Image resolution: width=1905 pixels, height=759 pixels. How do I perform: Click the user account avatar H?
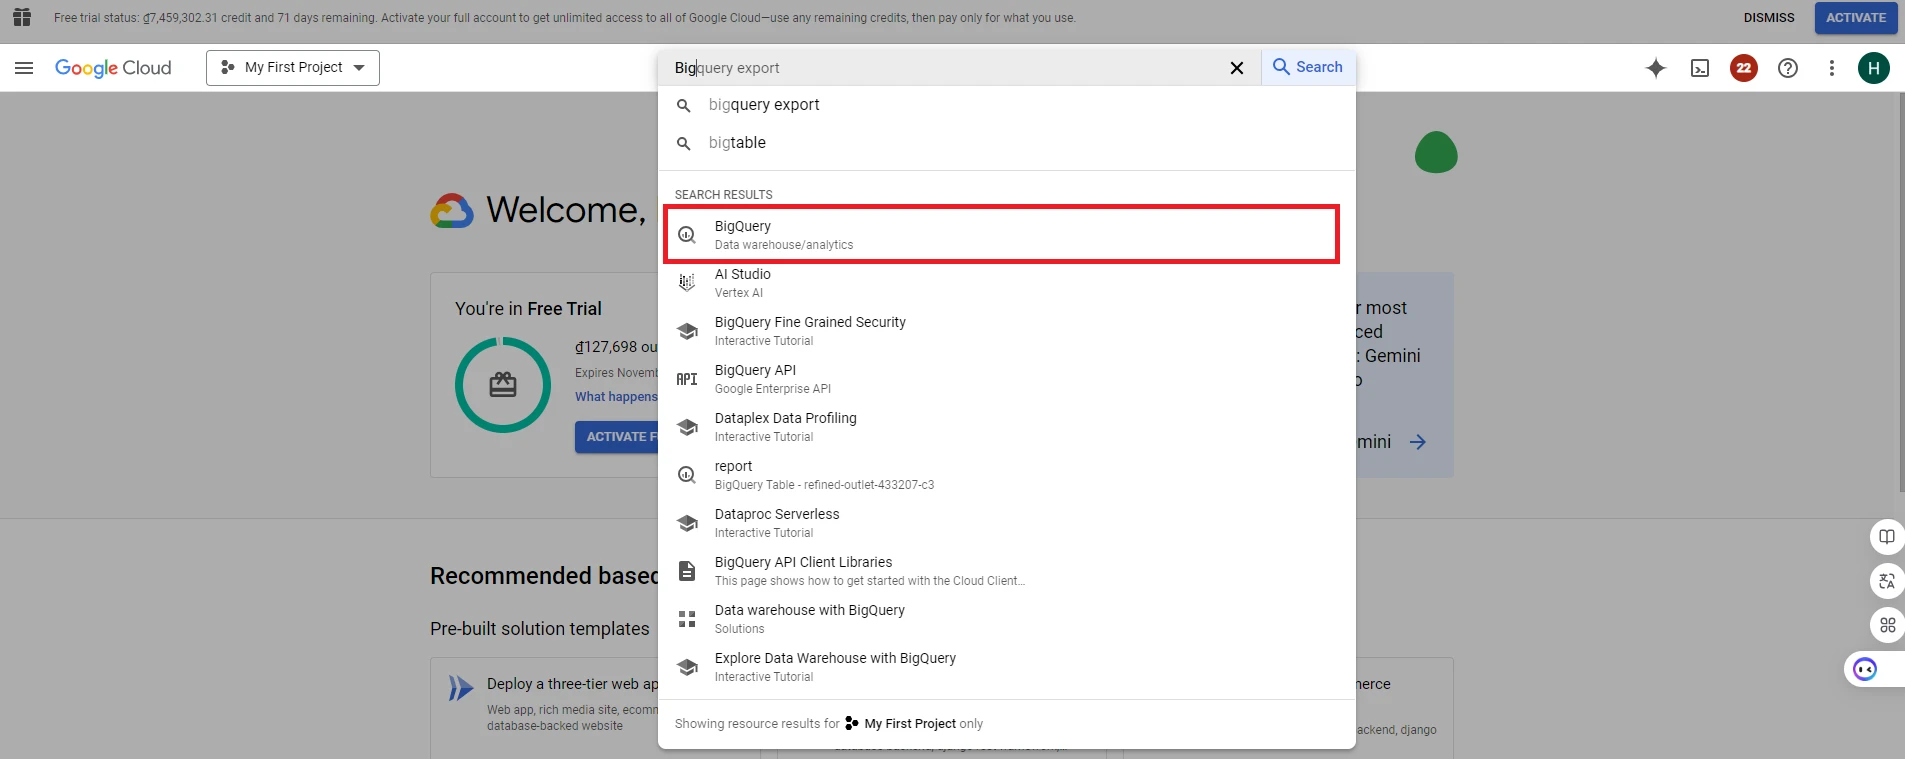(1873, 68)
